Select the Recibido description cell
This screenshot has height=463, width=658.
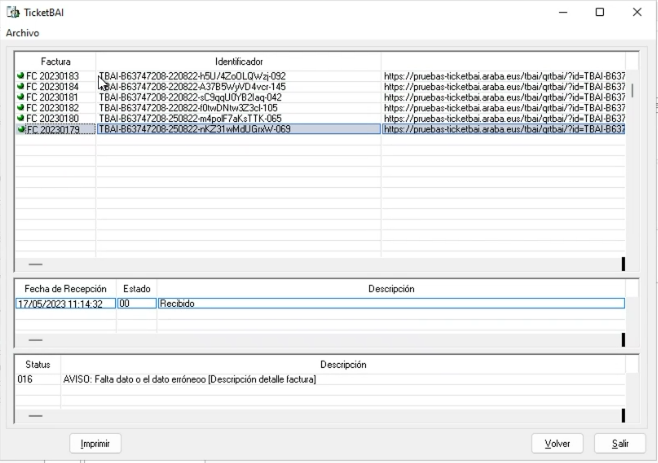click(x=390, y=303)
